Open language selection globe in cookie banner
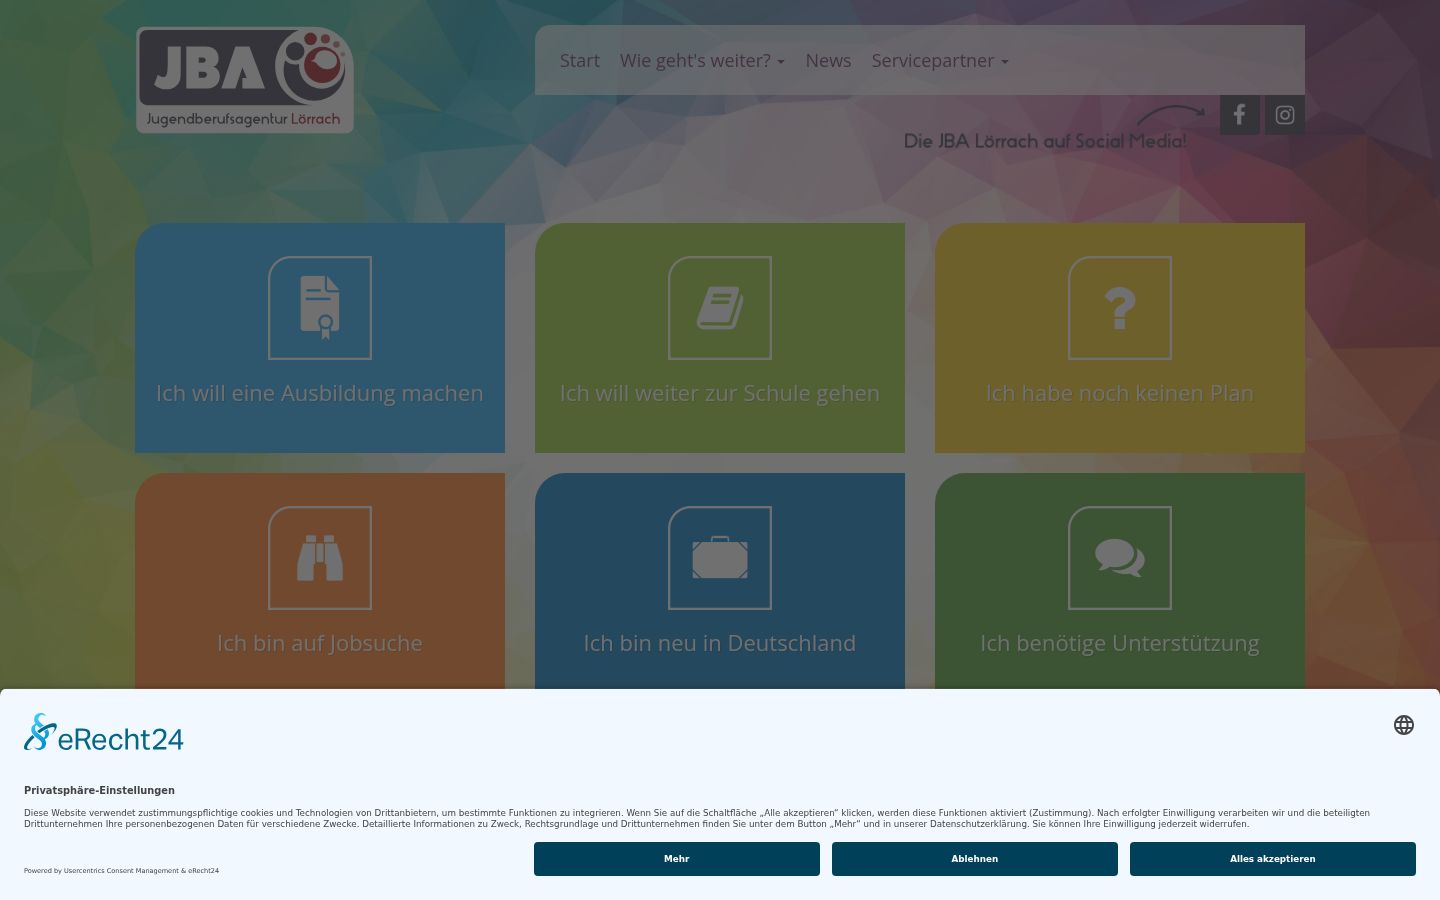The height and width of the screenshot is (900, 1440). tap(1404, 725)
